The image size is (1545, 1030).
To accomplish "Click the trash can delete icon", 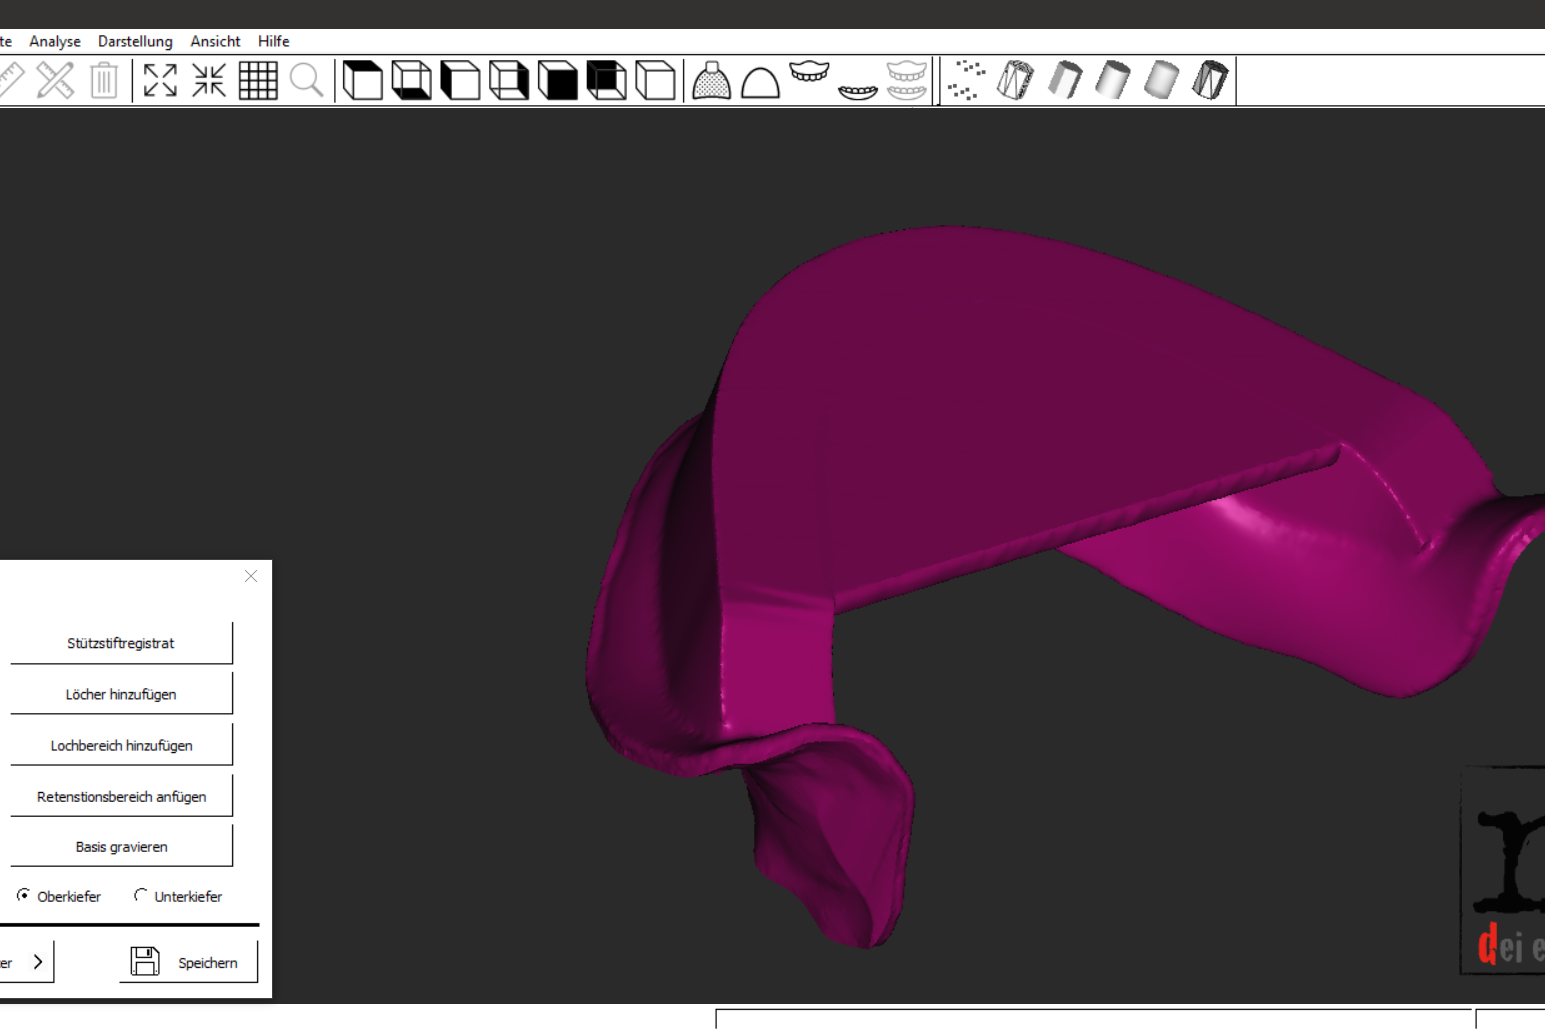I will click(x=104, y=80).
